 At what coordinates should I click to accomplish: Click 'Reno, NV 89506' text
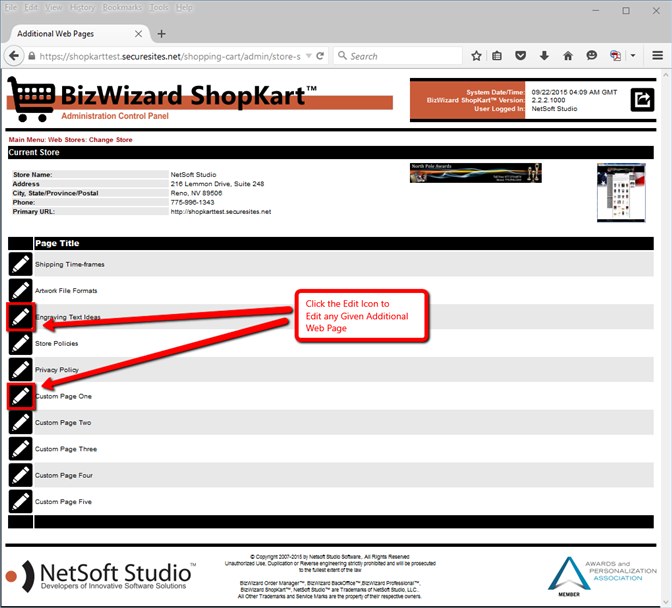coord(196,193)
